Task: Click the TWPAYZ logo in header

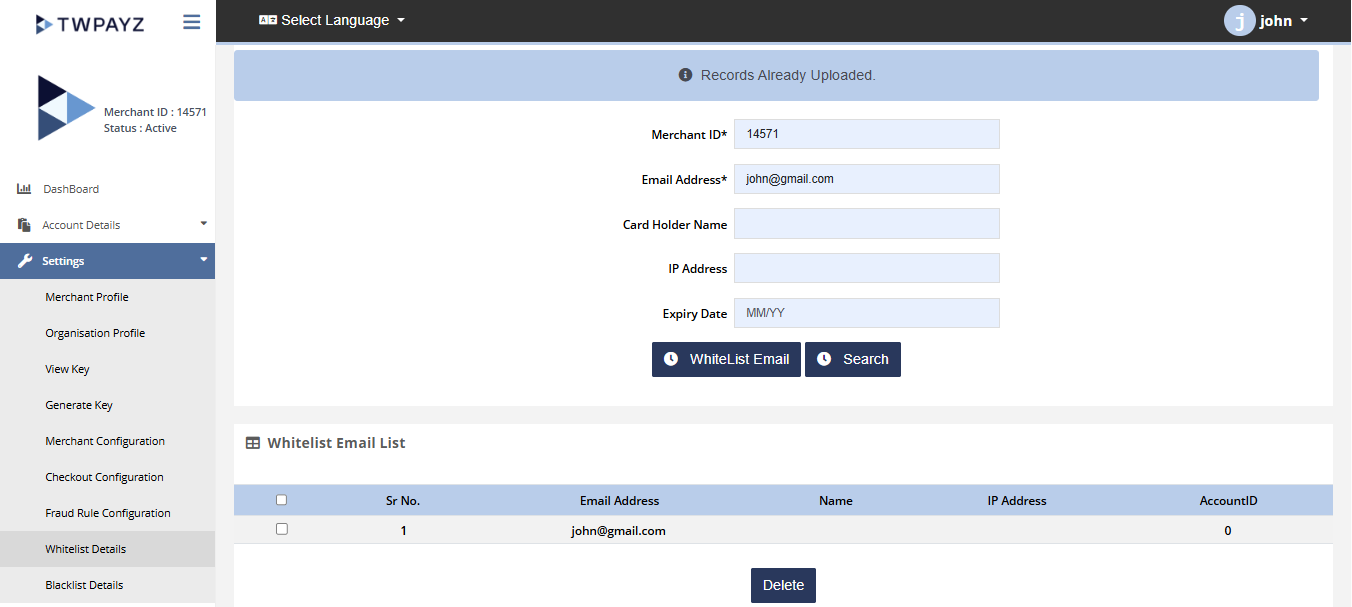Action: point(90,23)
